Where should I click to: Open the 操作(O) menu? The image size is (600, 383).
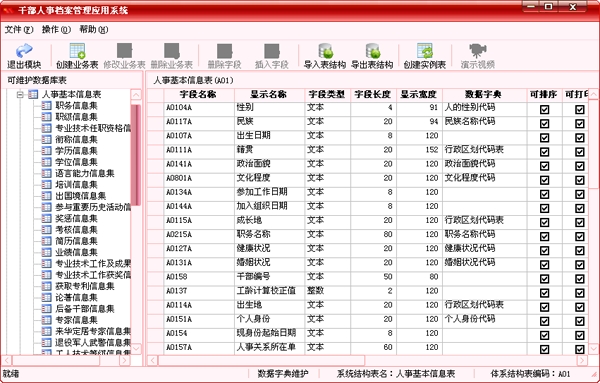(56, 29)
